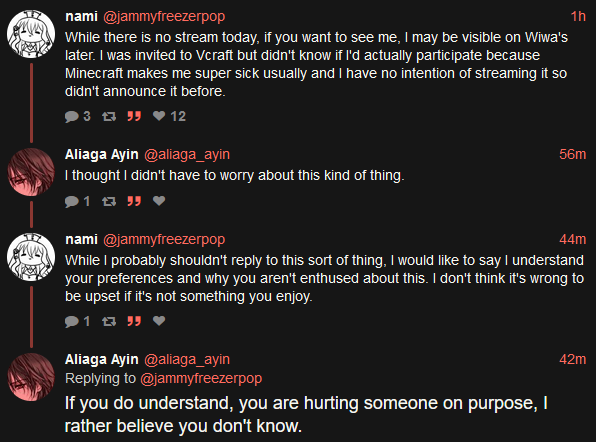Open the 'Replying to @jammyfreezerpop' mention link
This screenshot has height=442, width=596.
point(201,379)
